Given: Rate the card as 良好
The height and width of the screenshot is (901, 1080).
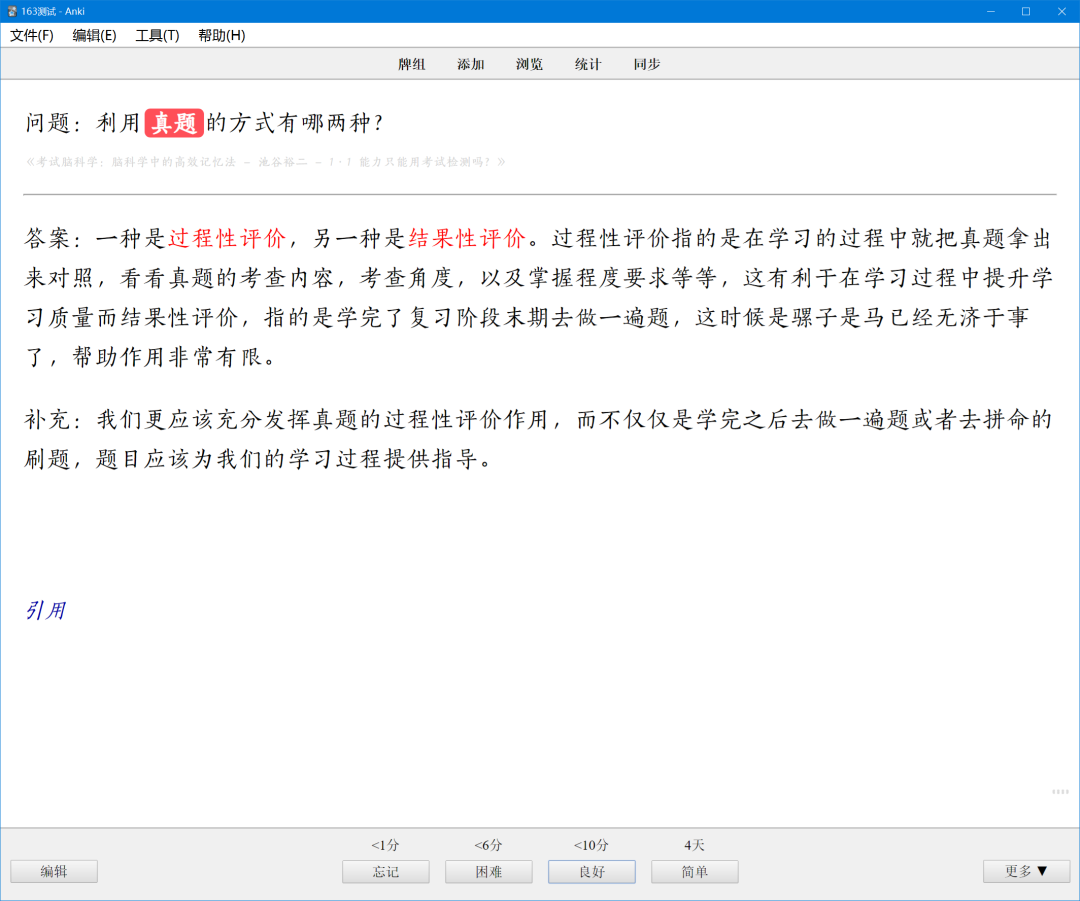Looking at the screenshot, I should click(592, 871).
